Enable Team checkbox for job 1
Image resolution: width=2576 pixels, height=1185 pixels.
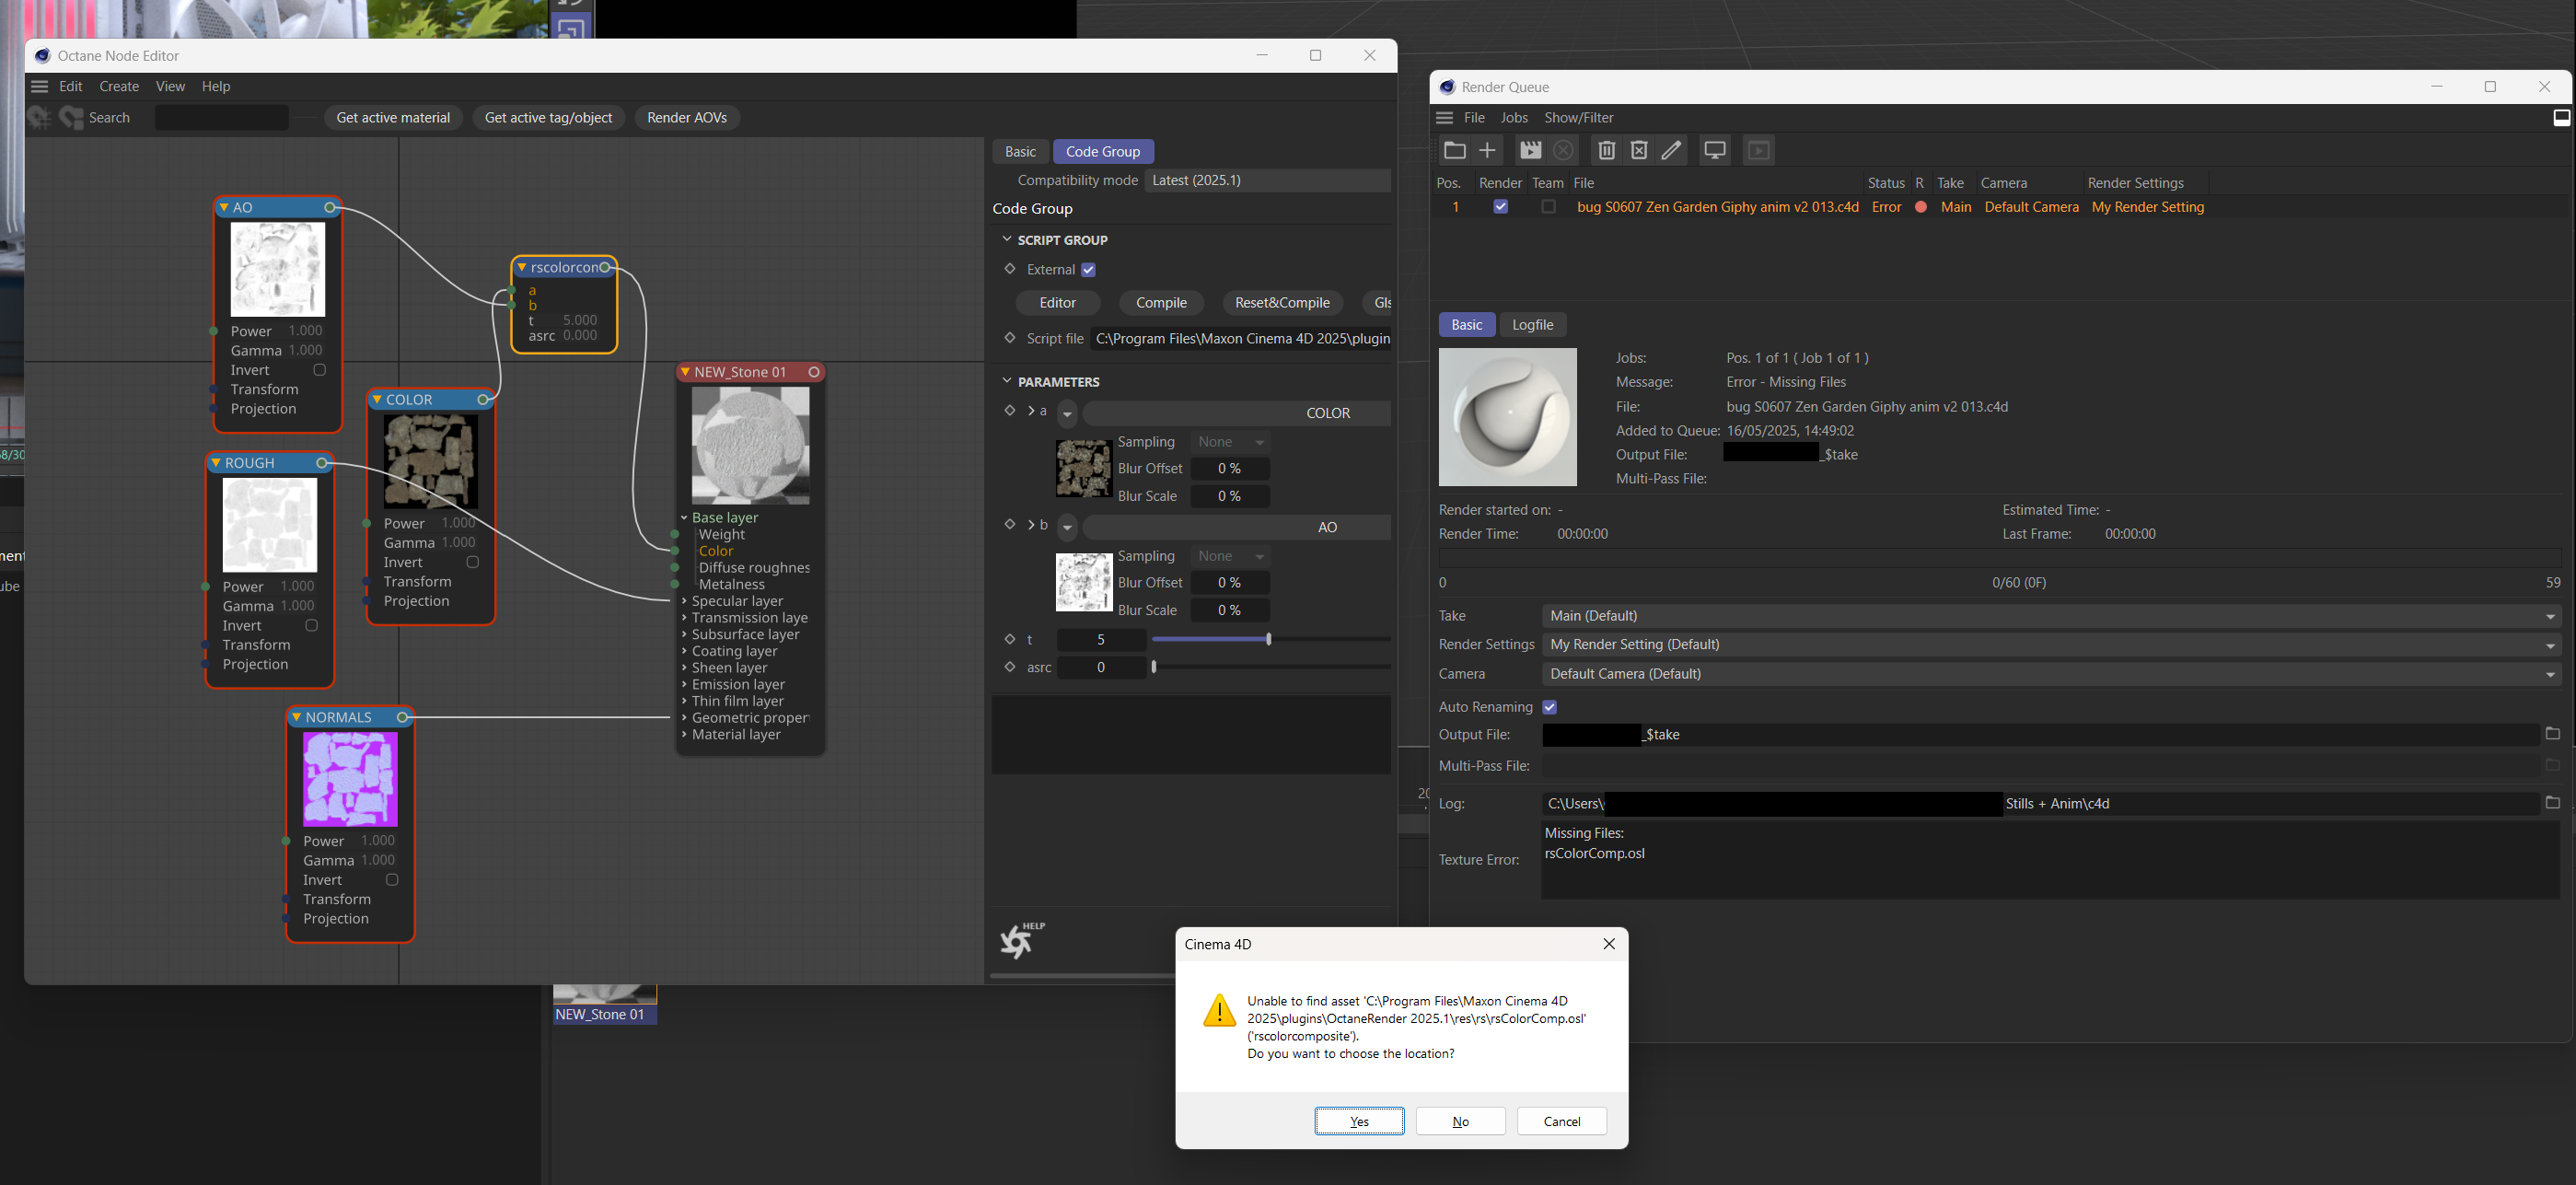click(1548, 207)
